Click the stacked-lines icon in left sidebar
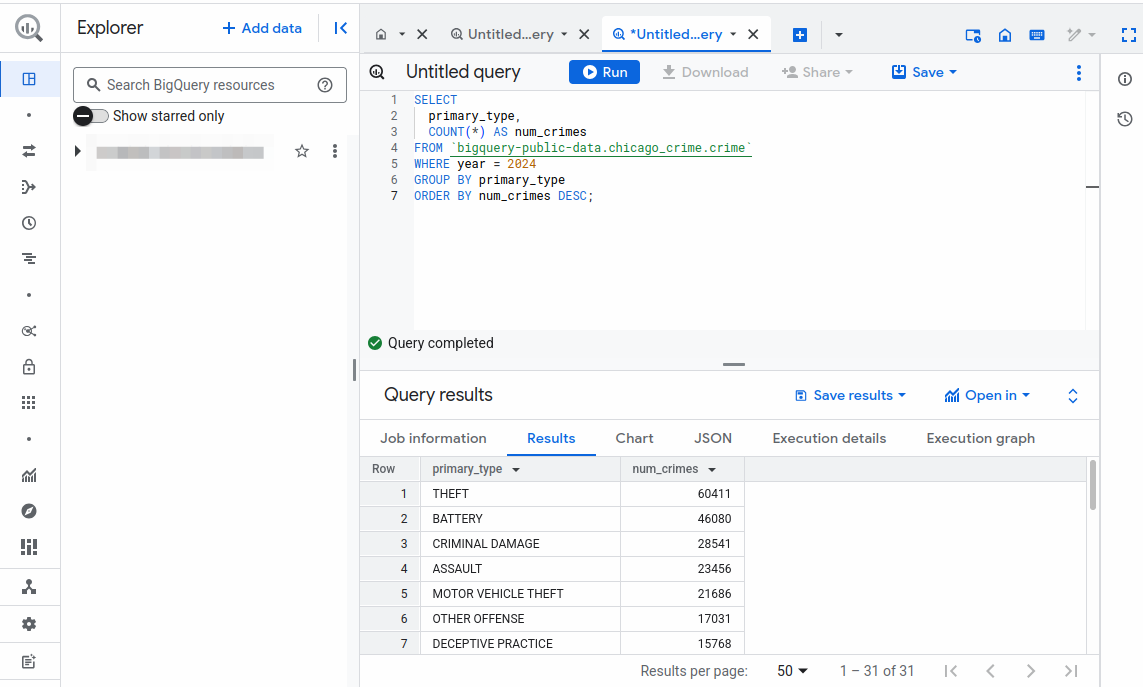Screen dimensions: 1143x687 click(x=29, y=259)
